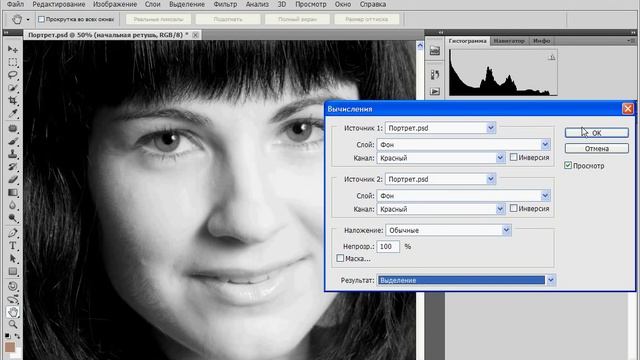Open Источник 2 Канал dropdown
The image size is (640, 360).
(441, 209)
